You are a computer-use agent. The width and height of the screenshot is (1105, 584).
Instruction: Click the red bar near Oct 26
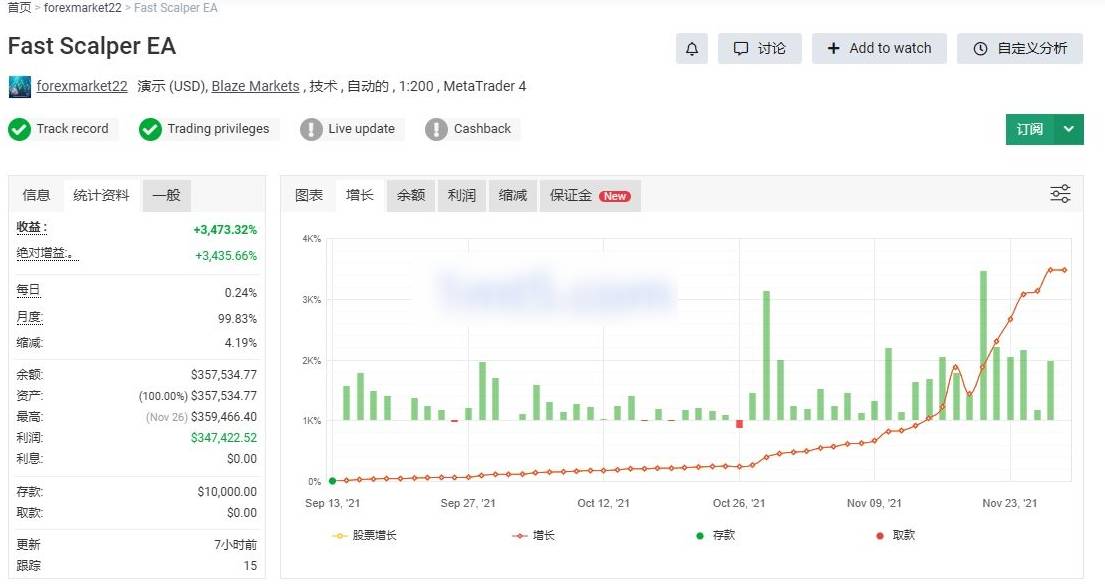coord(739,424)
